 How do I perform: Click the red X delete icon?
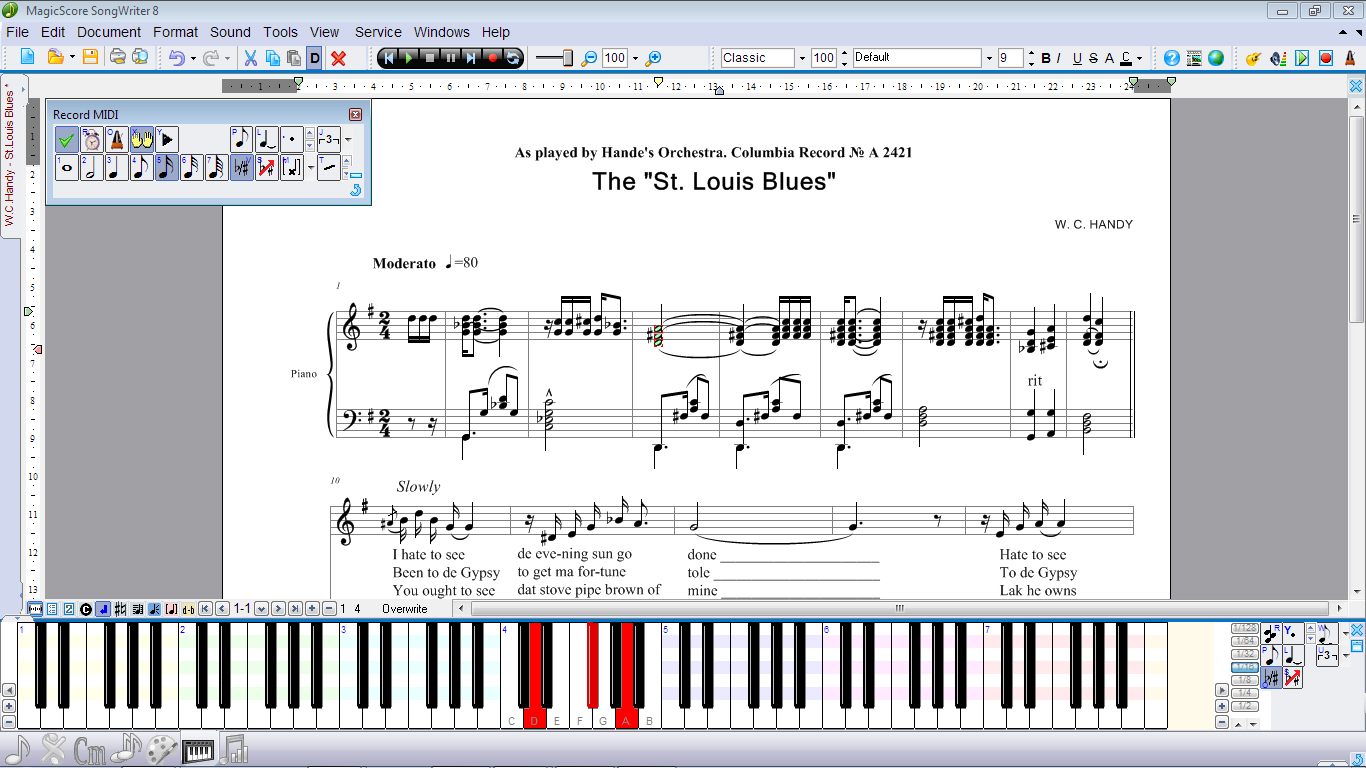339,58
